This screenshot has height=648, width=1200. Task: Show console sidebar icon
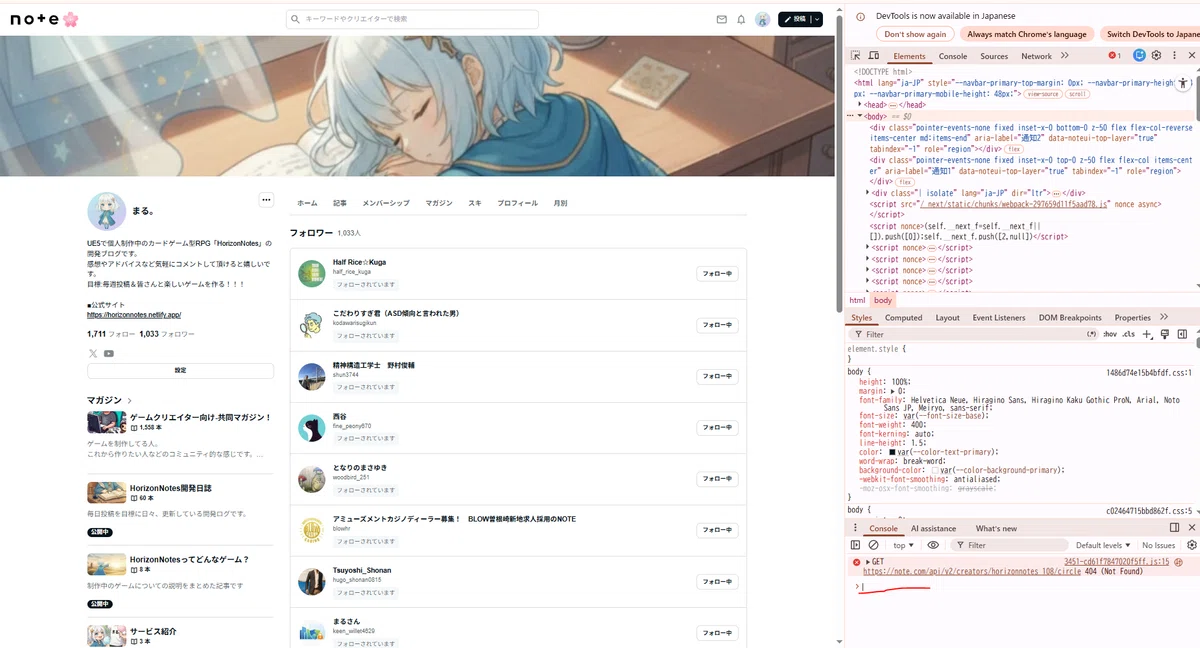coord(856,545)
